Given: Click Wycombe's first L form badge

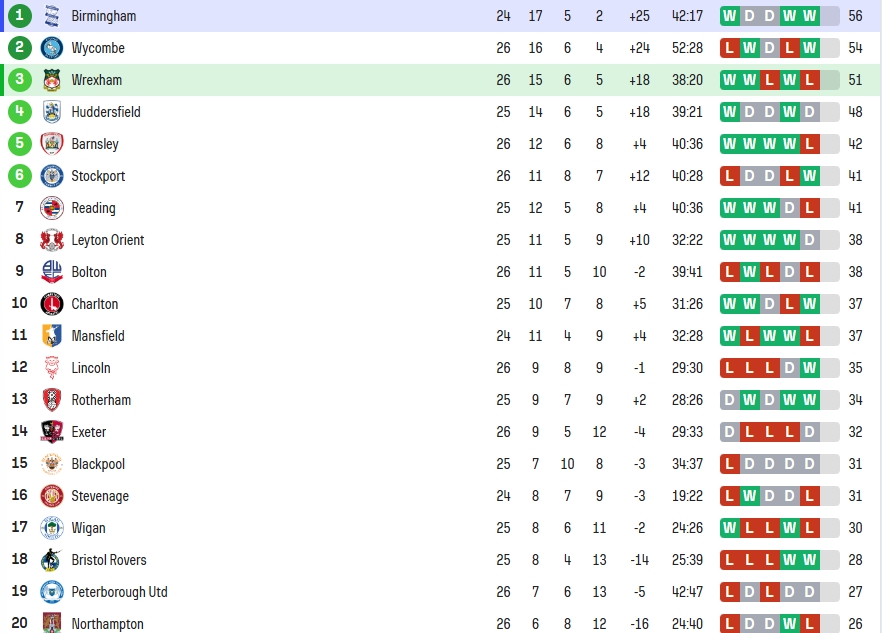Looking at the screenshot, I should click(730, 48).
